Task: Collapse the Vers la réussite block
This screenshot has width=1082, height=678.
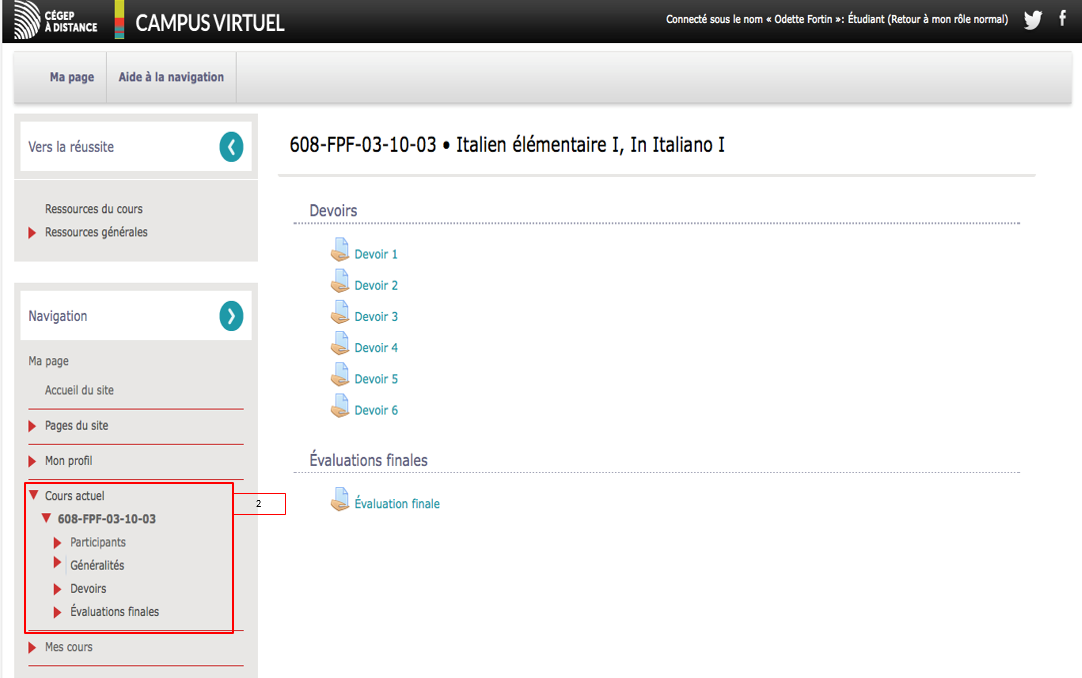Action: pyautogui.click(x=231, y=147)
